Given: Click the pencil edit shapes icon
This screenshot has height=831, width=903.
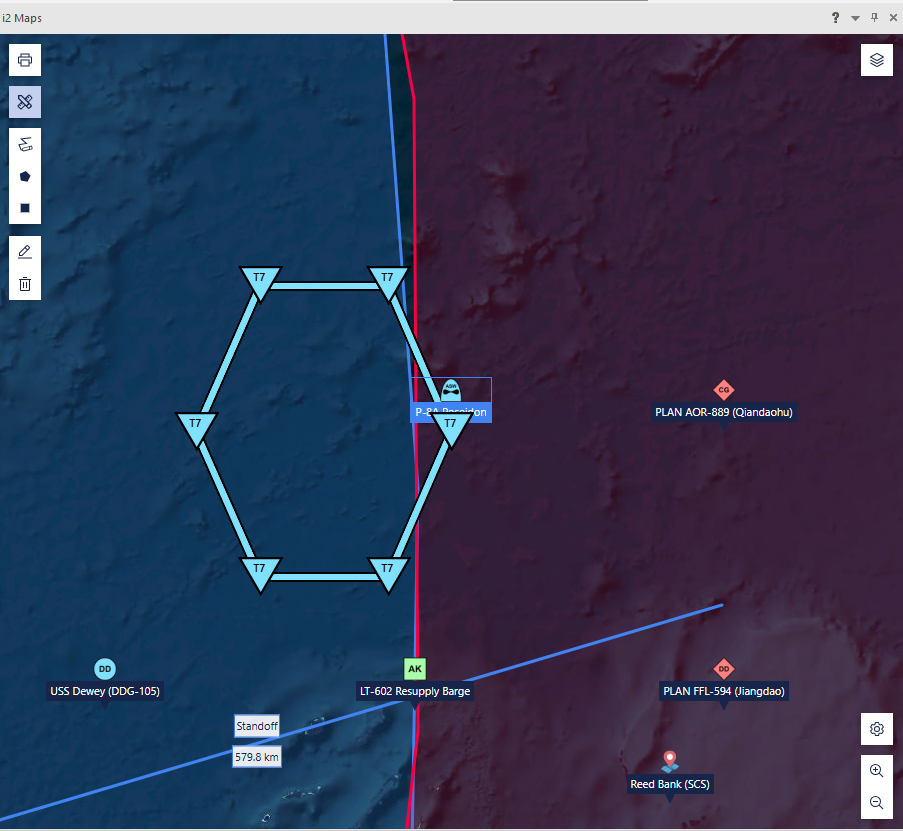Looking at the screenshot, I should 25,252.
